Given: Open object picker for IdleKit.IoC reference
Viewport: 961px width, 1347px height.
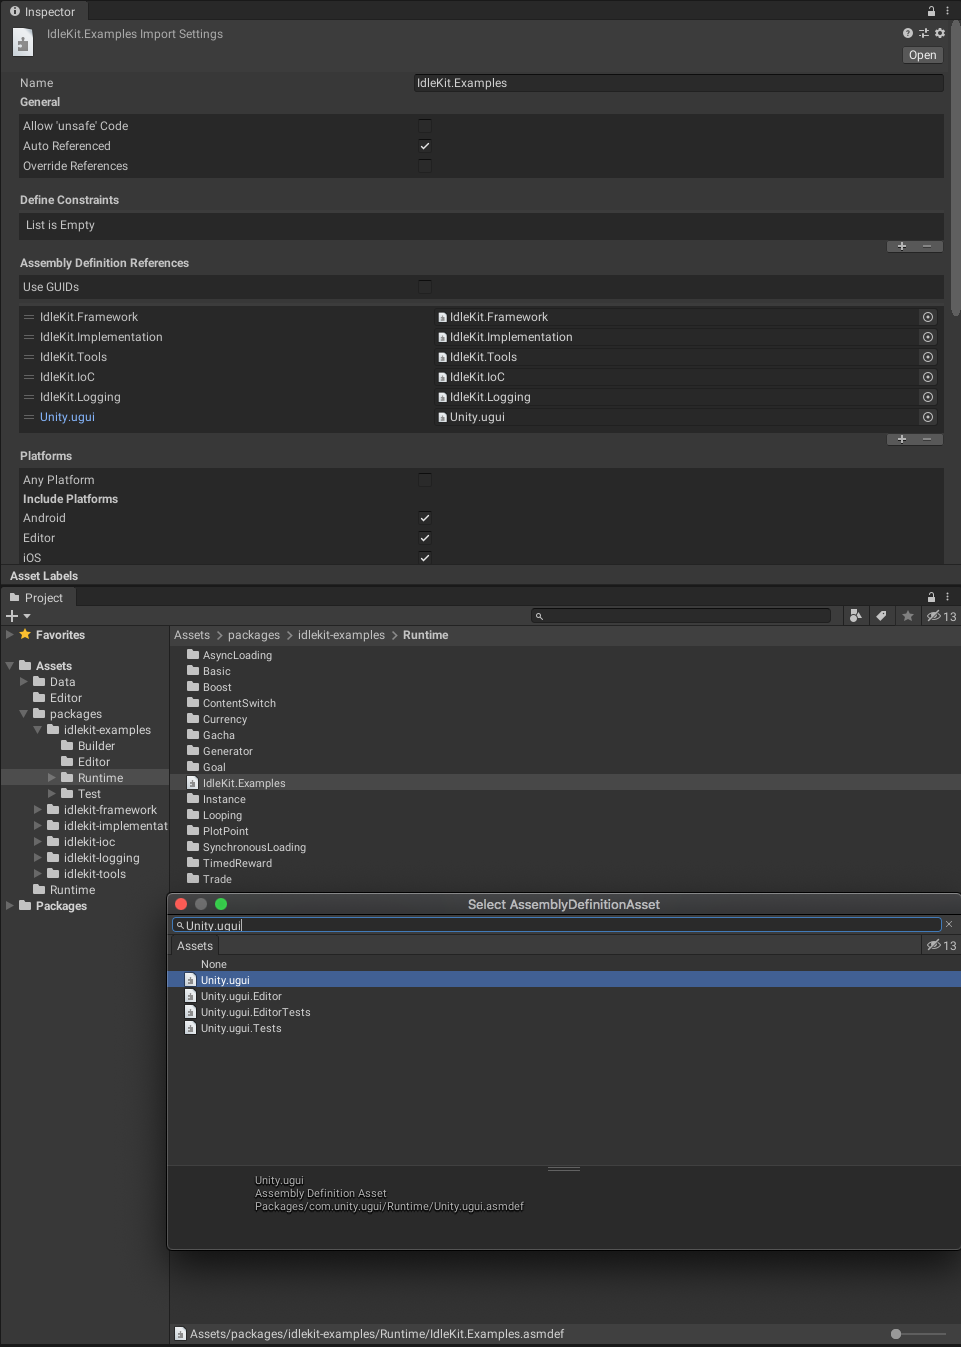Looking at the screenshot, I should (928, 377).
